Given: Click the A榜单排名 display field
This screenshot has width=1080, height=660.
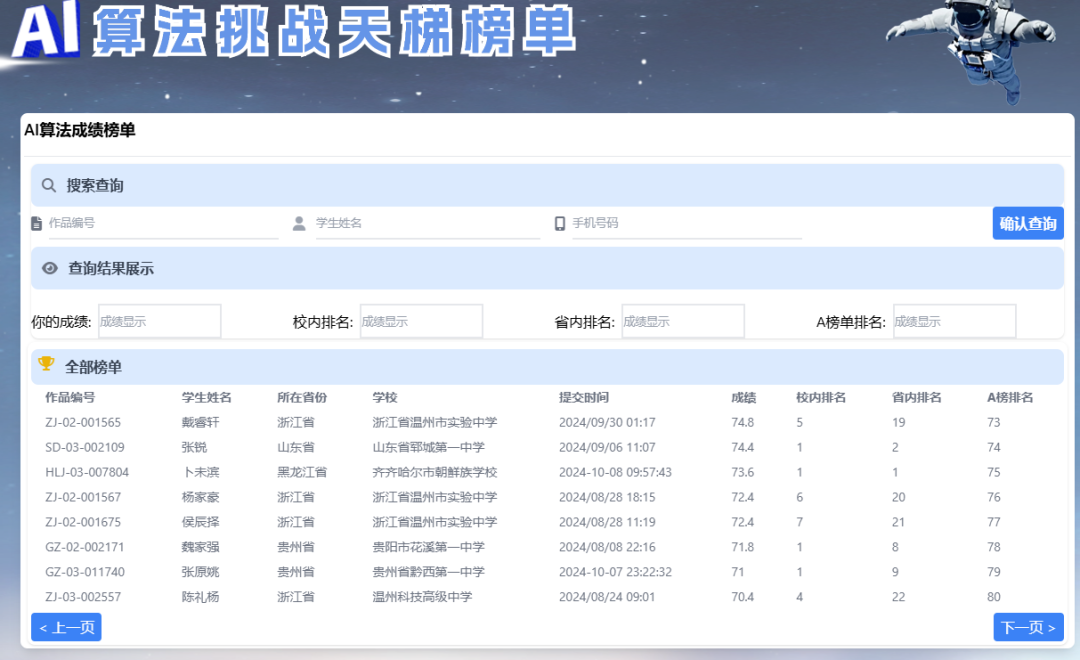Looking at the screenshot, I should (954, 321).
